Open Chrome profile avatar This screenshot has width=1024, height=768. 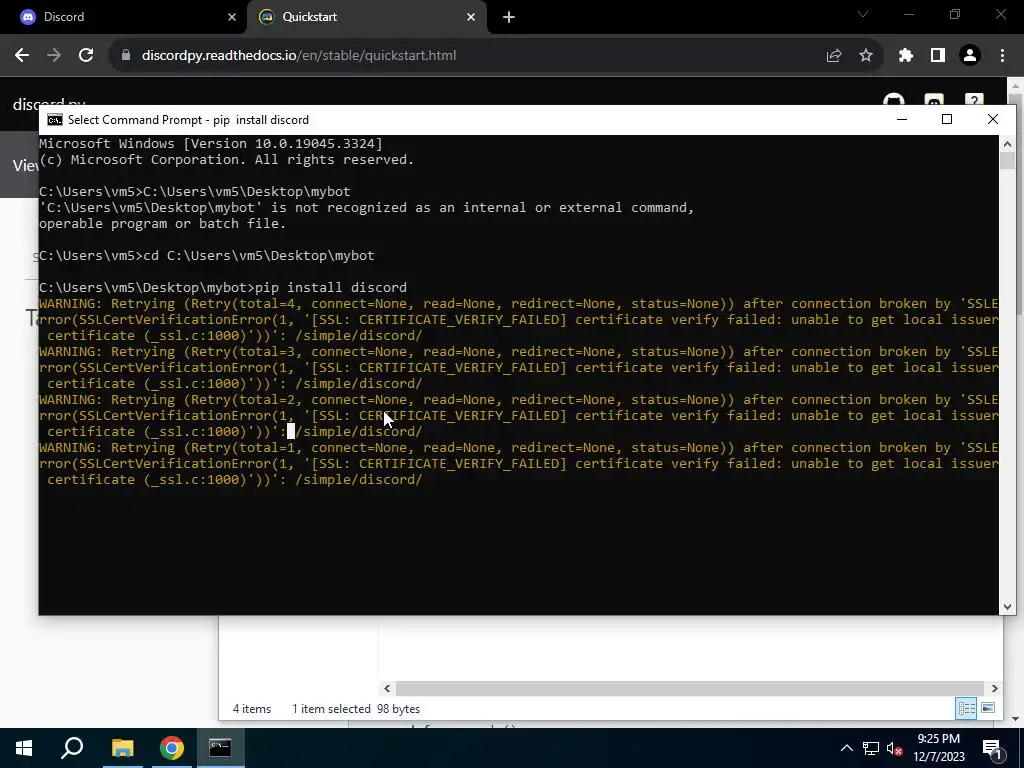pos(970,56)
